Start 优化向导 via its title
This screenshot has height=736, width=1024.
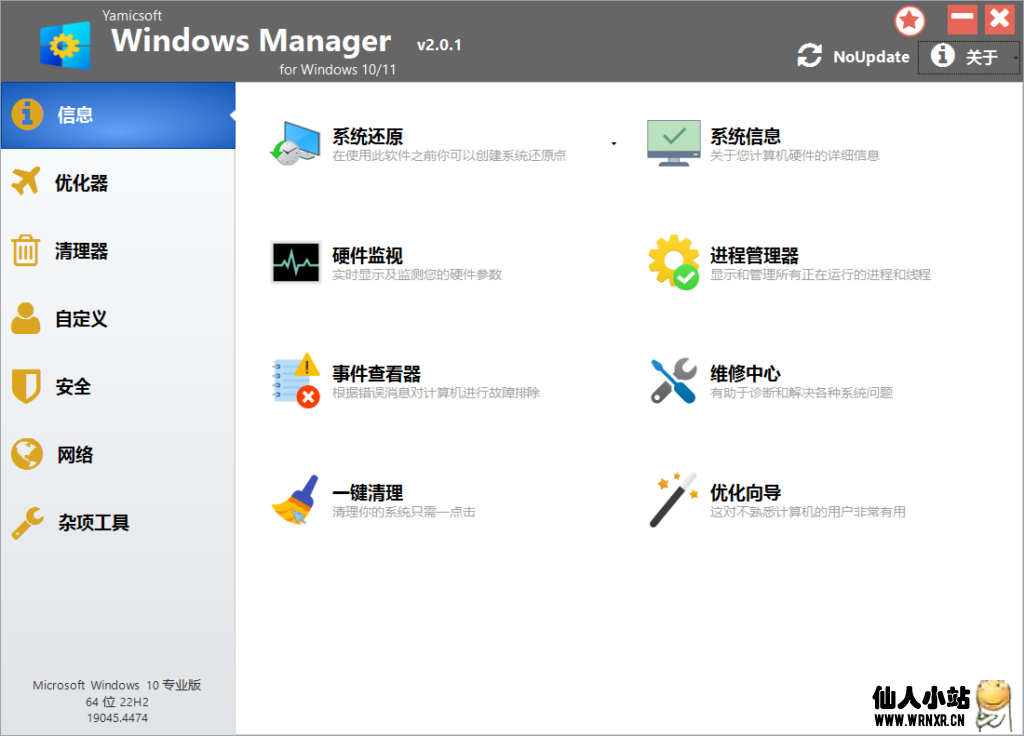745,493
